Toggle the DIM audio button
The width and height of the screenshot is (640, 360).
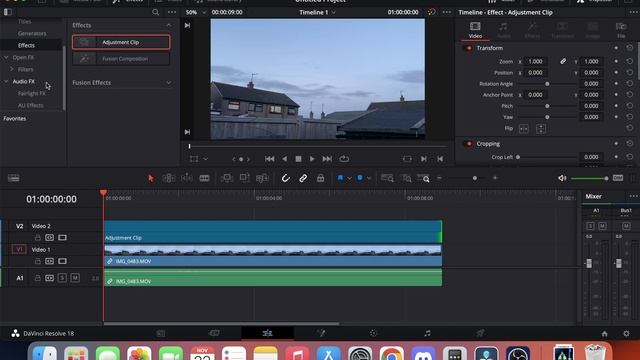pyautogui.click(x=618, y=178)
